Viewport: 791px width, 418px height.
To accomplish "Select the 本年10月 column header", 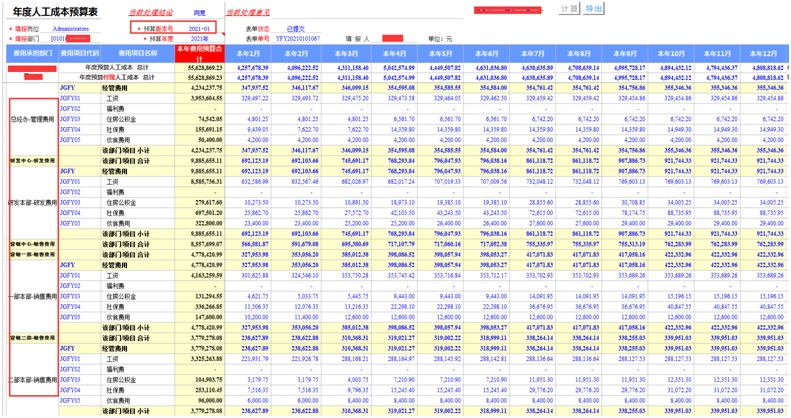I will pyautogui.click(x=671, y=53).
